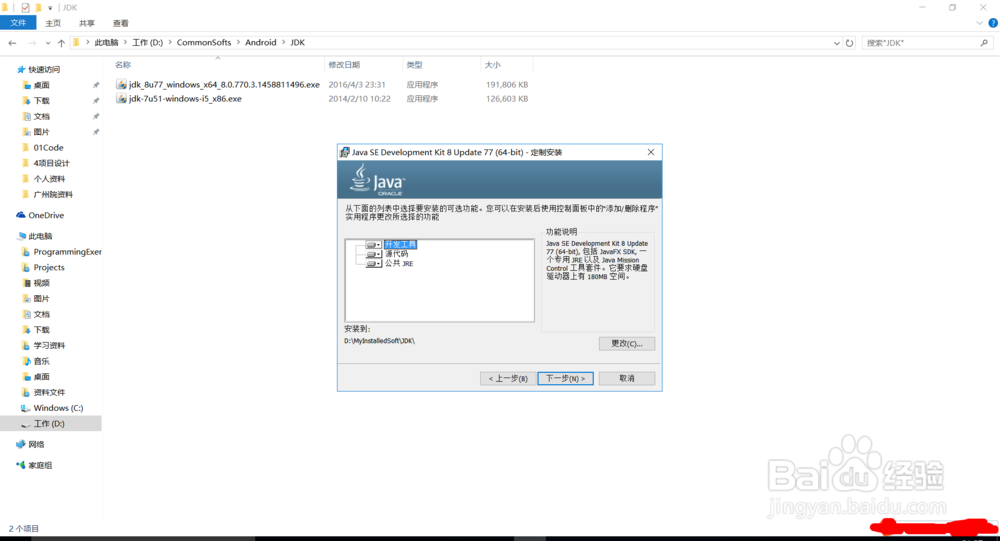Select 家庭组 in navigation pane
The height and width of the screenshot is (541, 1000).
tap(40, 466)
